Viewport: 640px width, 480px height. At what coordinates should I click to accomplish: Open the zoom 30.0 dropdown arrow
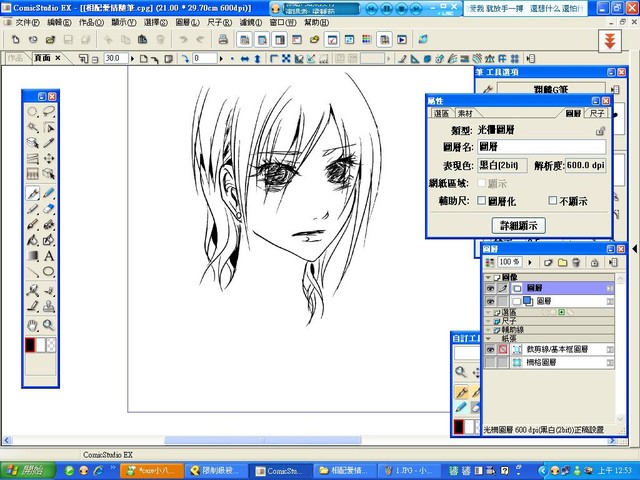click(132, 59)
